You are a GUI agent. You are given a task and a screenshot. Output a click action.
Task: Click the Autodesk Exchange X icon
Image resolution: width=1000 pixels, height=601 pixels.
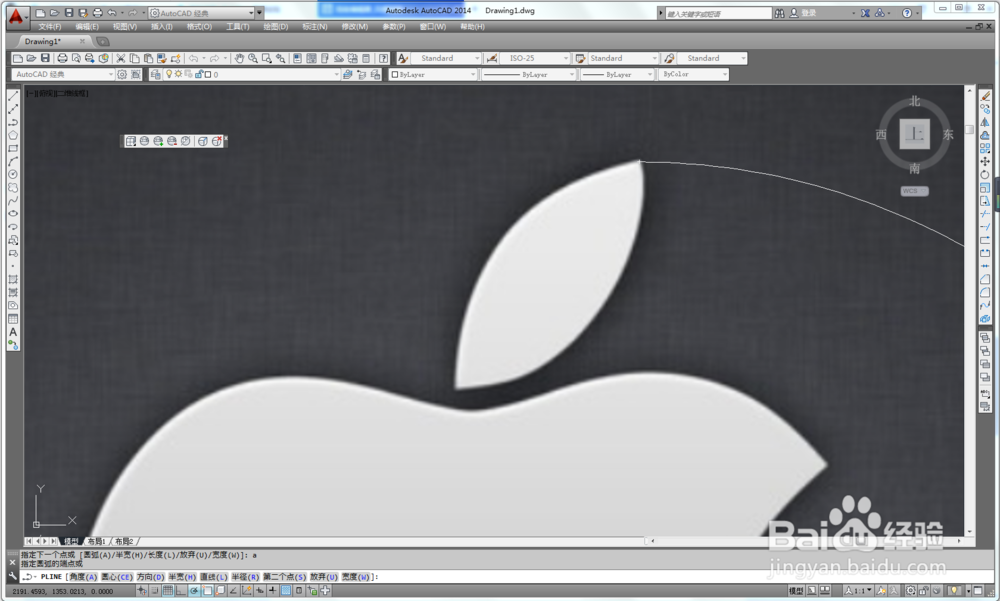865,13
